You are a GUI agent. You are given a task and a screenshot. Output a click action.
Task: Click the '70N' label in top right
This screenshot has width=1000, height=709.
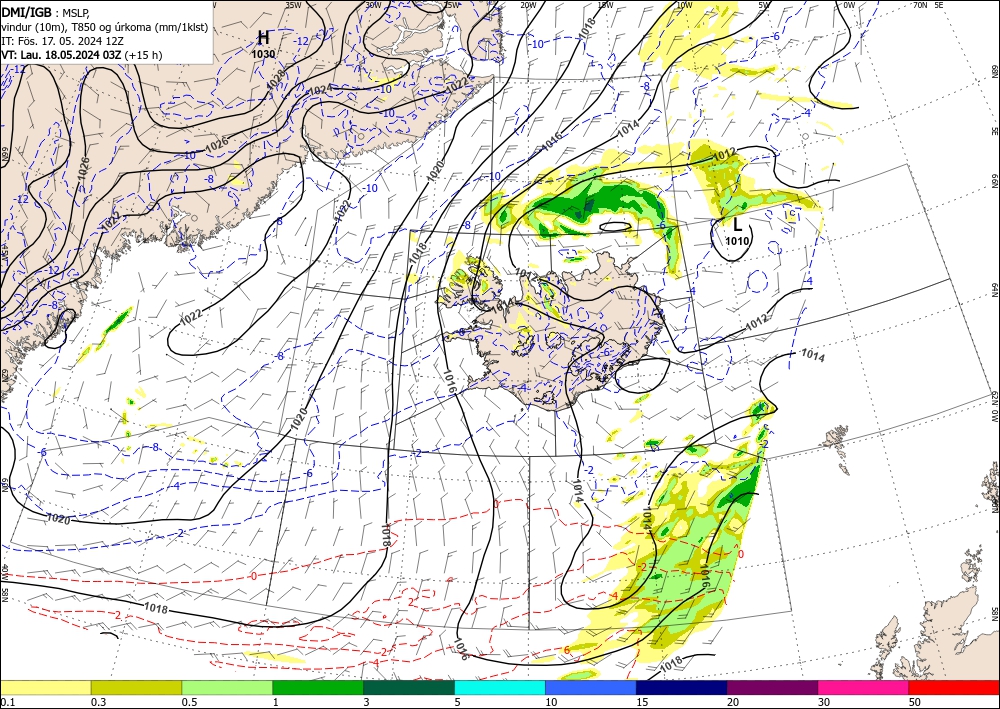click(920, 5)
